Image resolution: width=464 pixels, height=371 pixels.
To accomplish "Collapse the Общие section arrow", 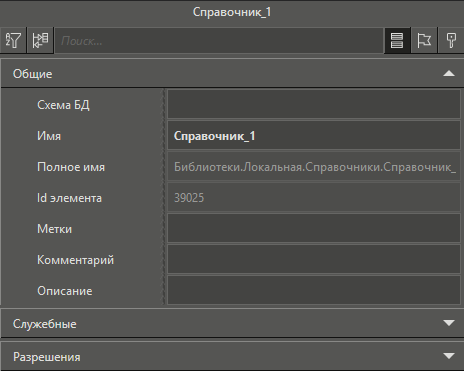I will (449, 73).
